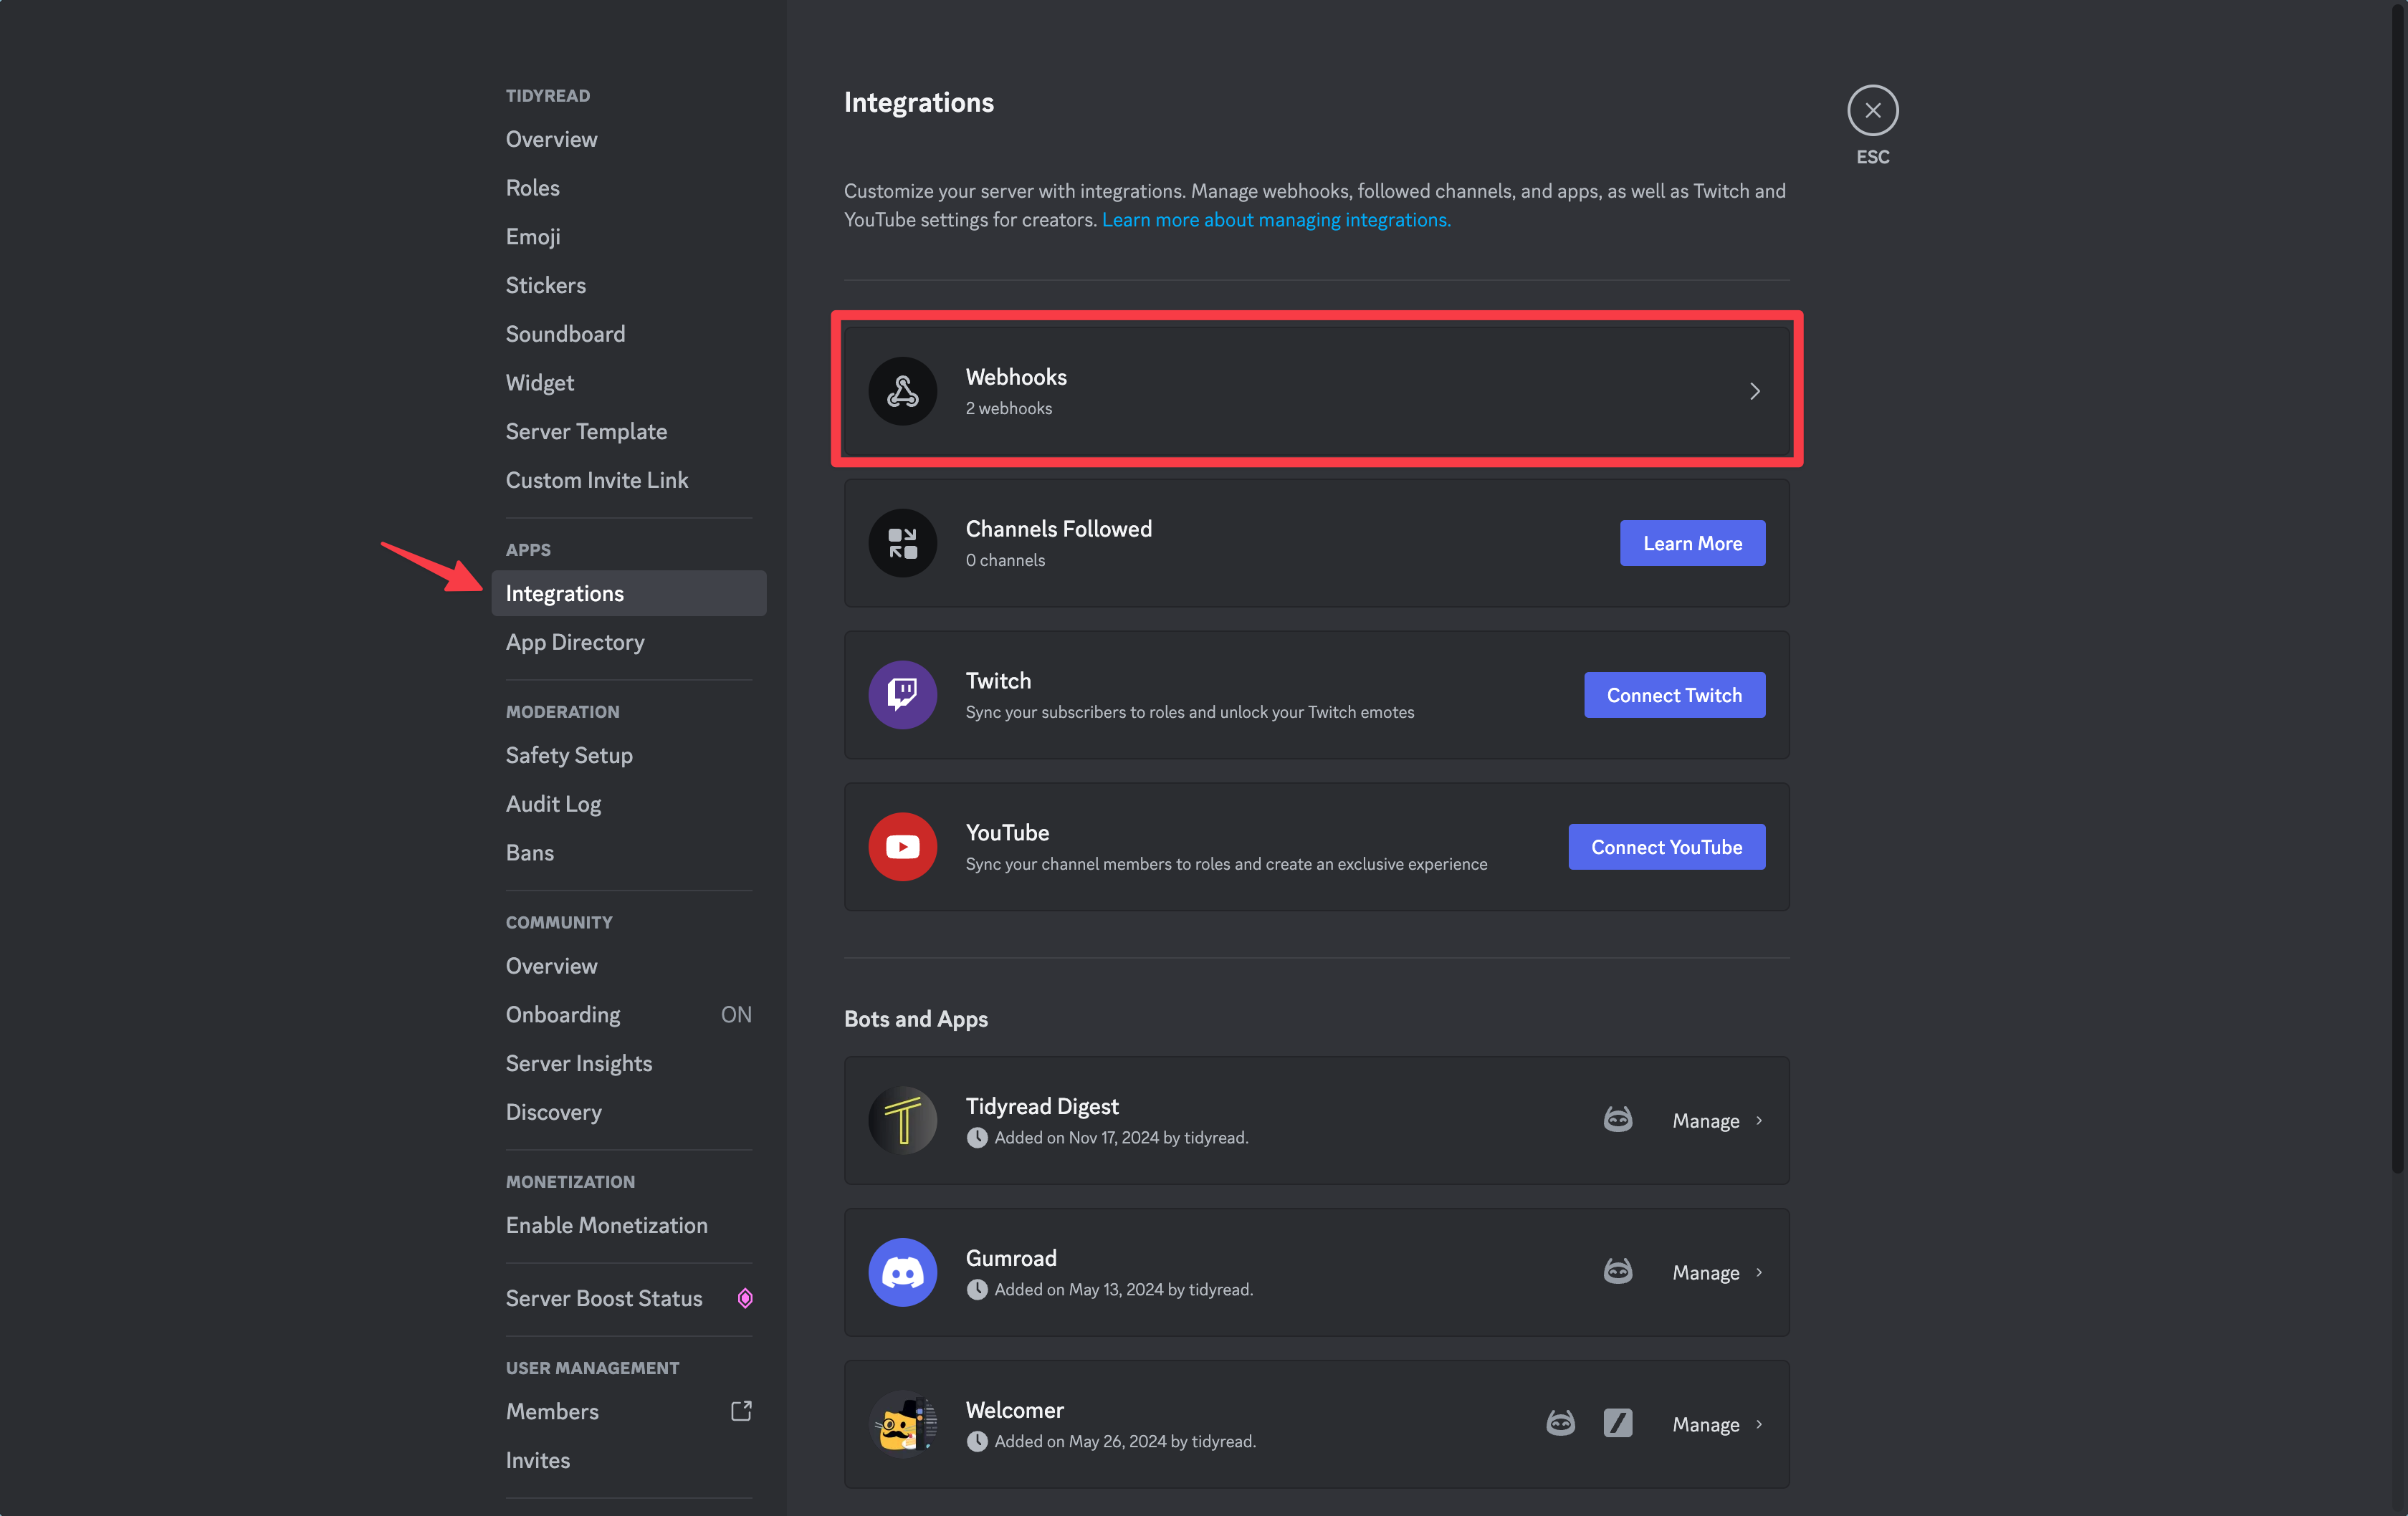
Task: Click Connect YouTube button
Action: (x=1666, y=847)
